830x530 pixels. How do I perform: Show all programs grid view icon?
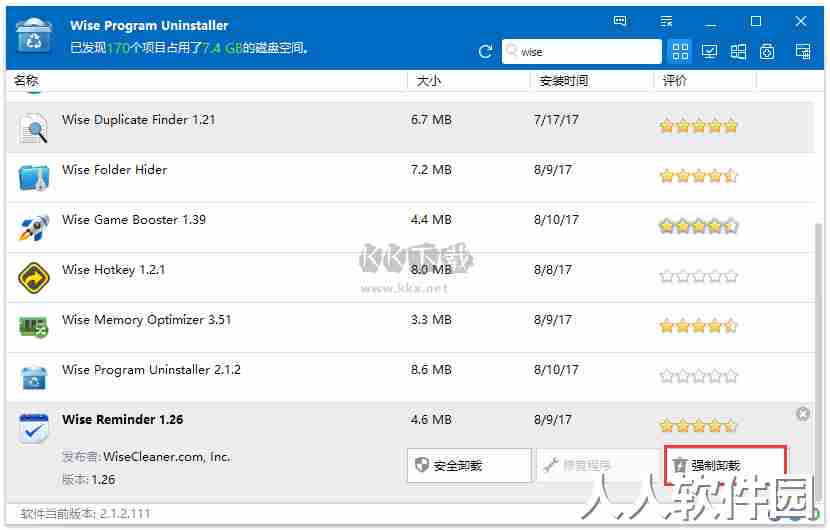pyautogui.click(x=680, y=51)
